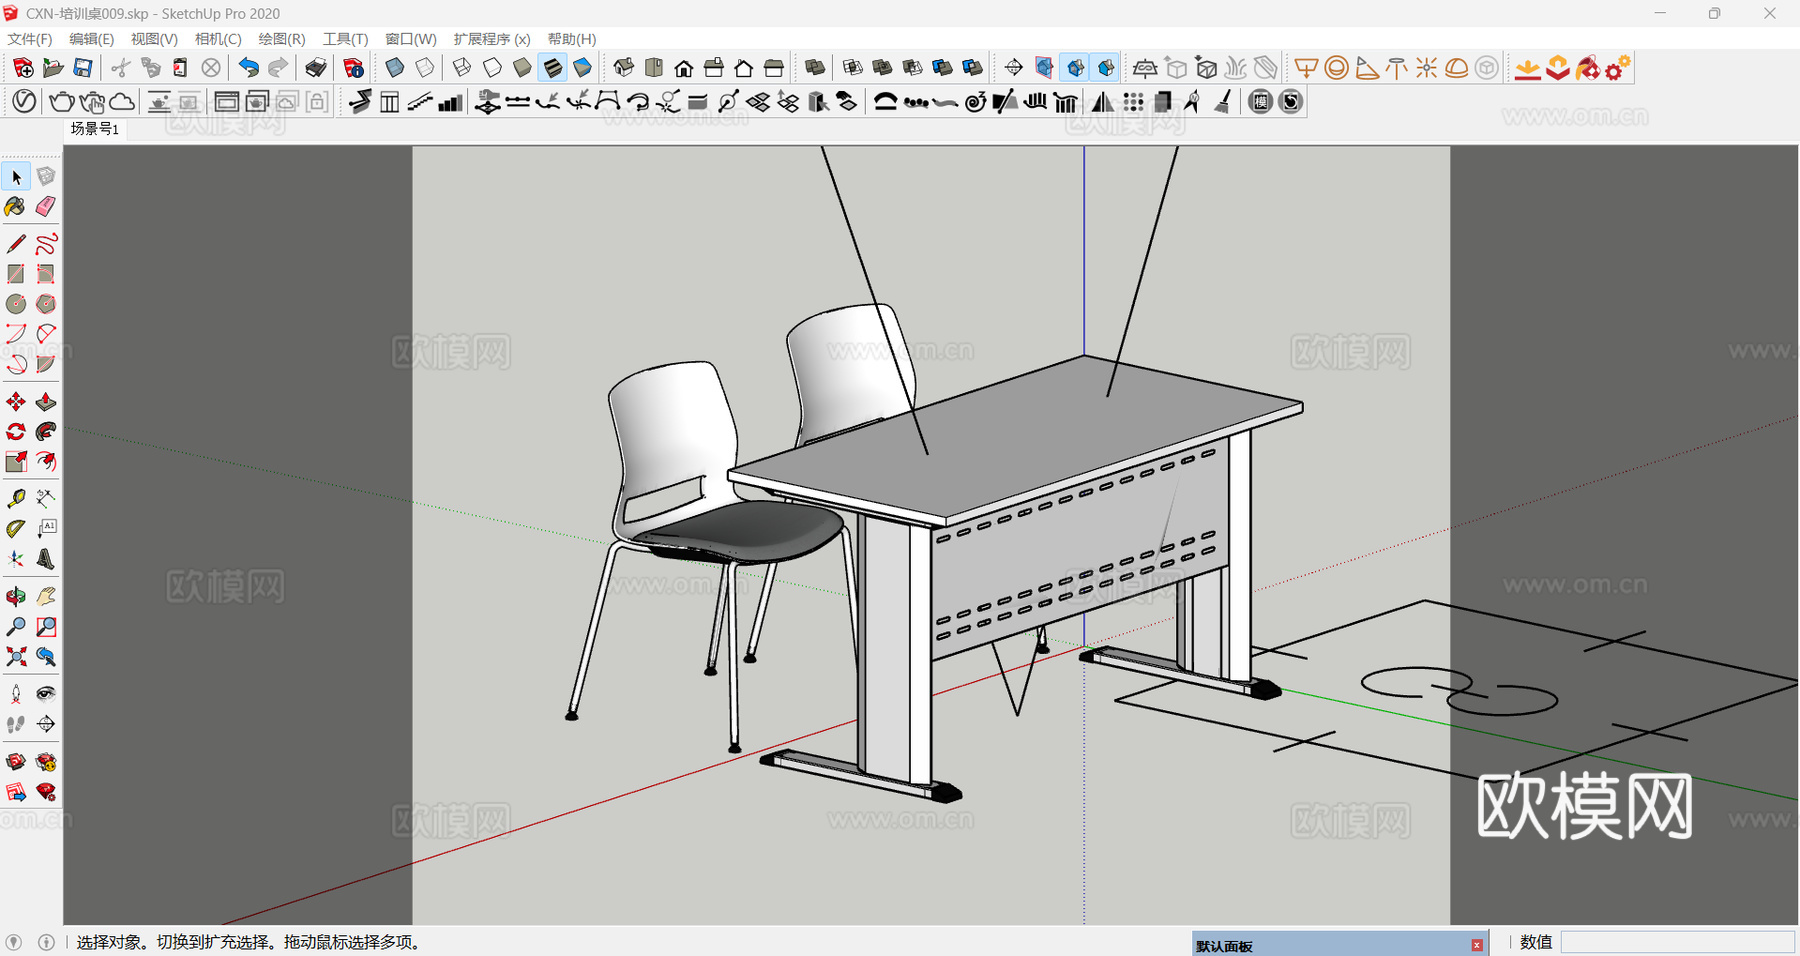Toggle the section cuts display button
This screenshot has height=956, width=1800.
click(x=1076, y=68)
